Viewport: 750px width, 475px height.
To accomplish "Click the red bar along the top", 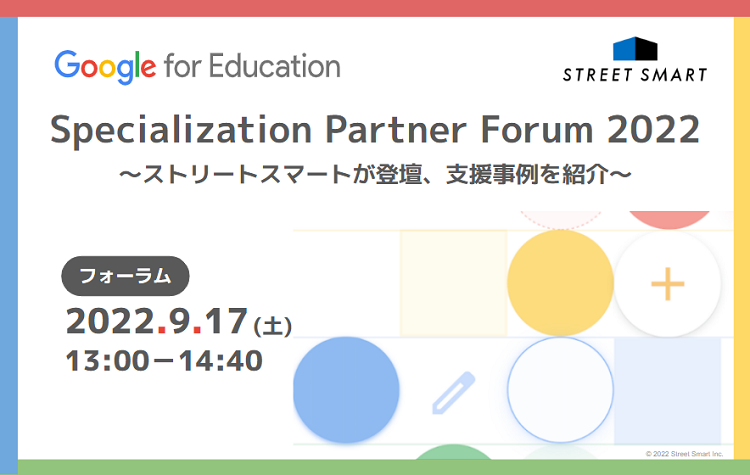I will coord(375,7).
